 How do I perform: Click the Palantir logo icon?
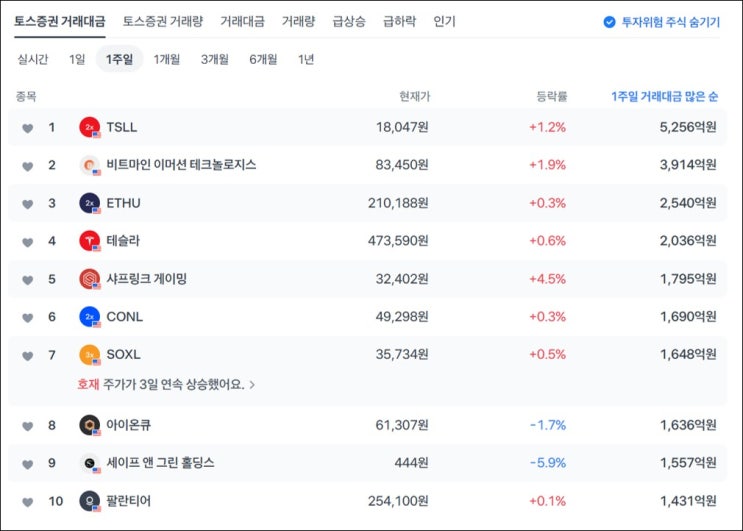[x=89, y=500]
